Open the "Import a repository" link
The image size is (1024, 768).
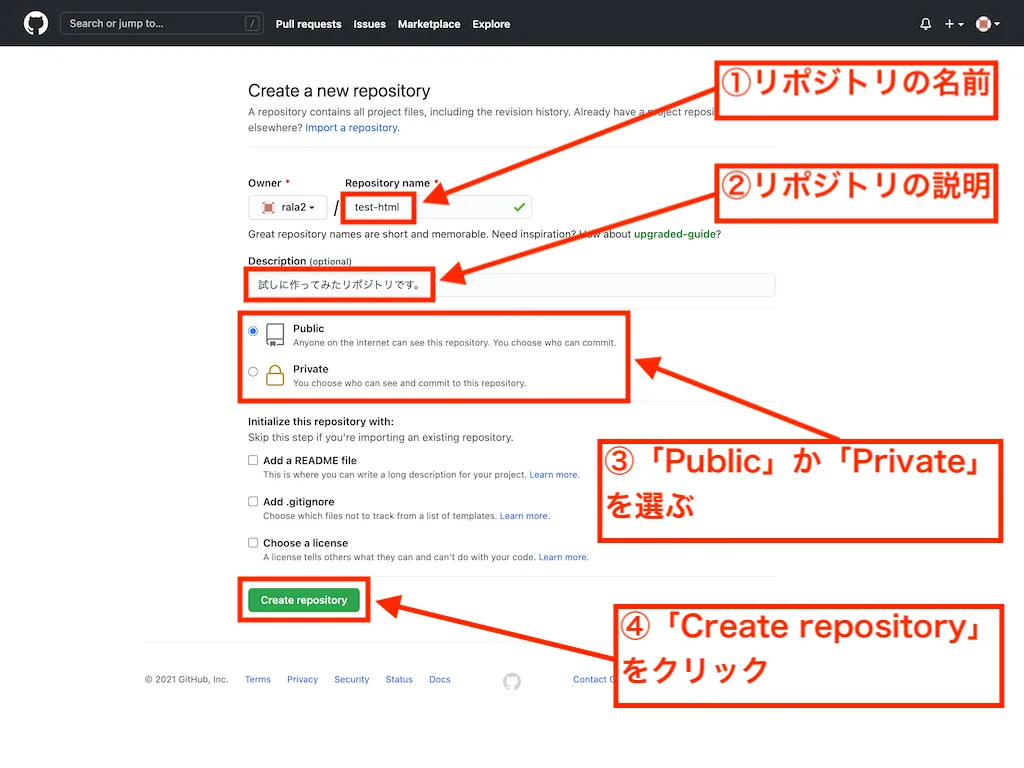[x=351, y=127]
